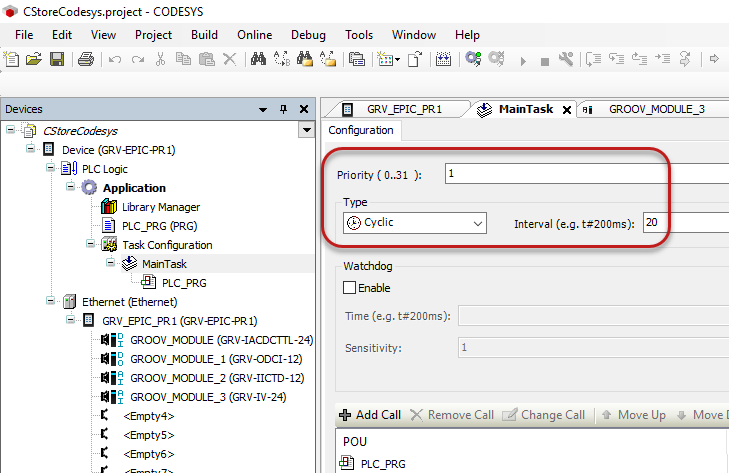Click the Redo arrow icon
729x473 pixels.
point(138,60)
